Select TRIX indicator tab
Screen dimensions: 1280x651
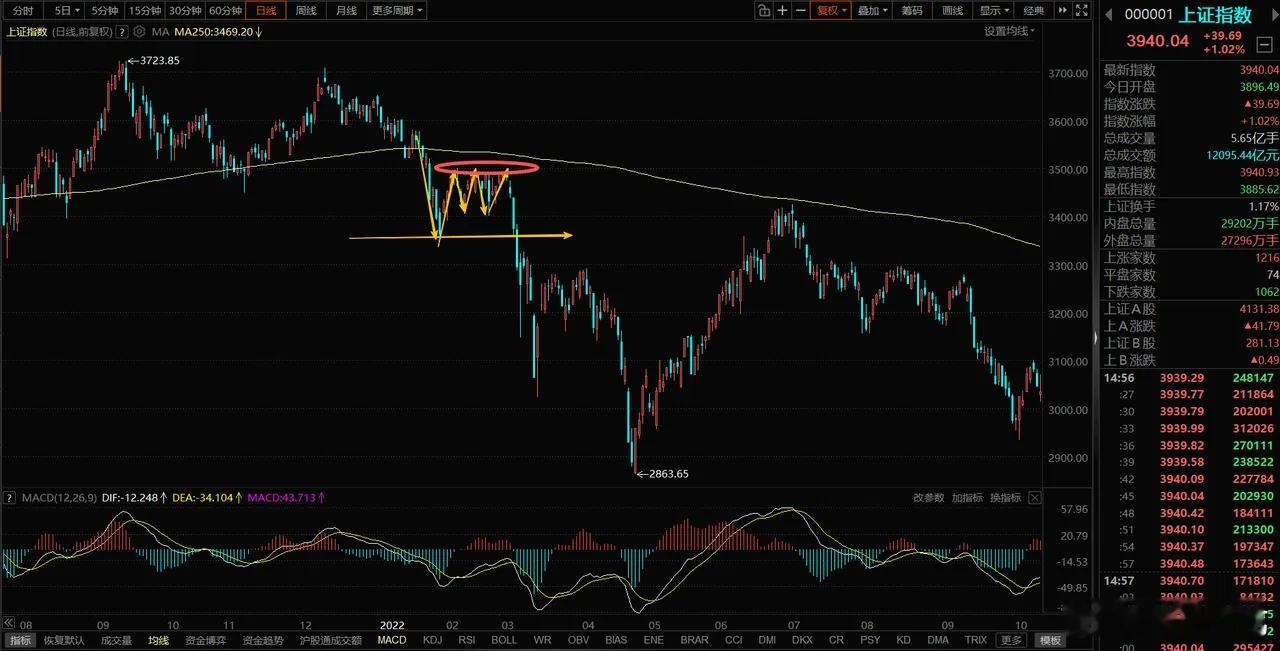(975, 640)
